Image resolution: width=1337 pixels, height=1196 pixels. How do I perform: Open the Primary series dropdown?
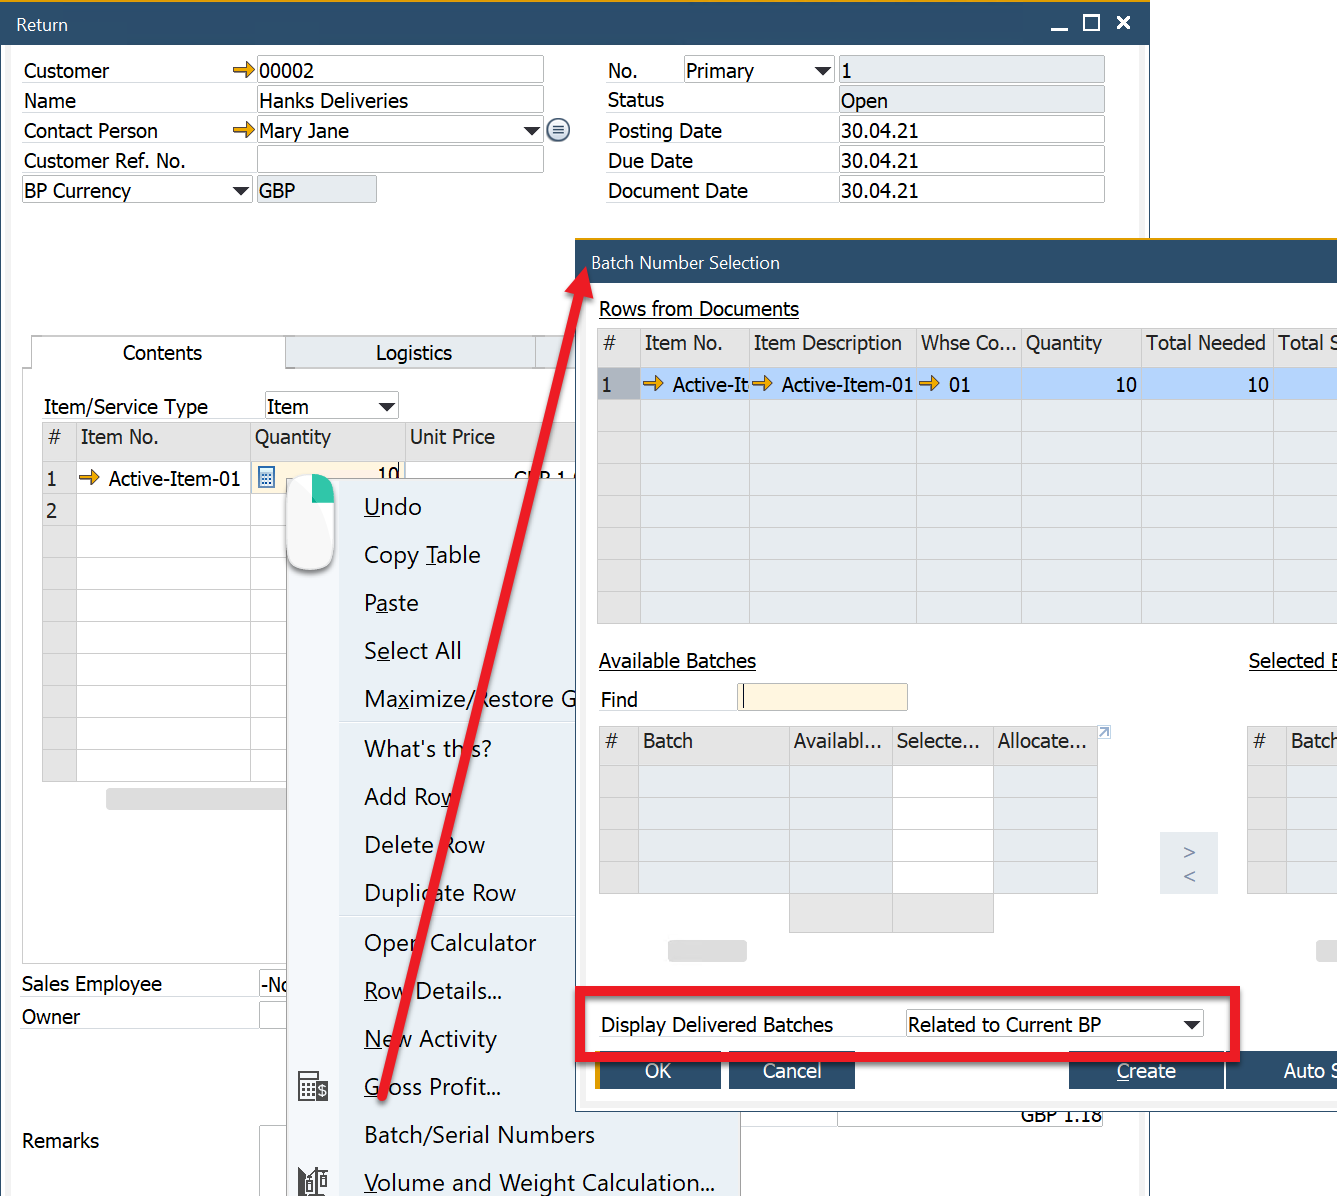(x=822, y=71)
